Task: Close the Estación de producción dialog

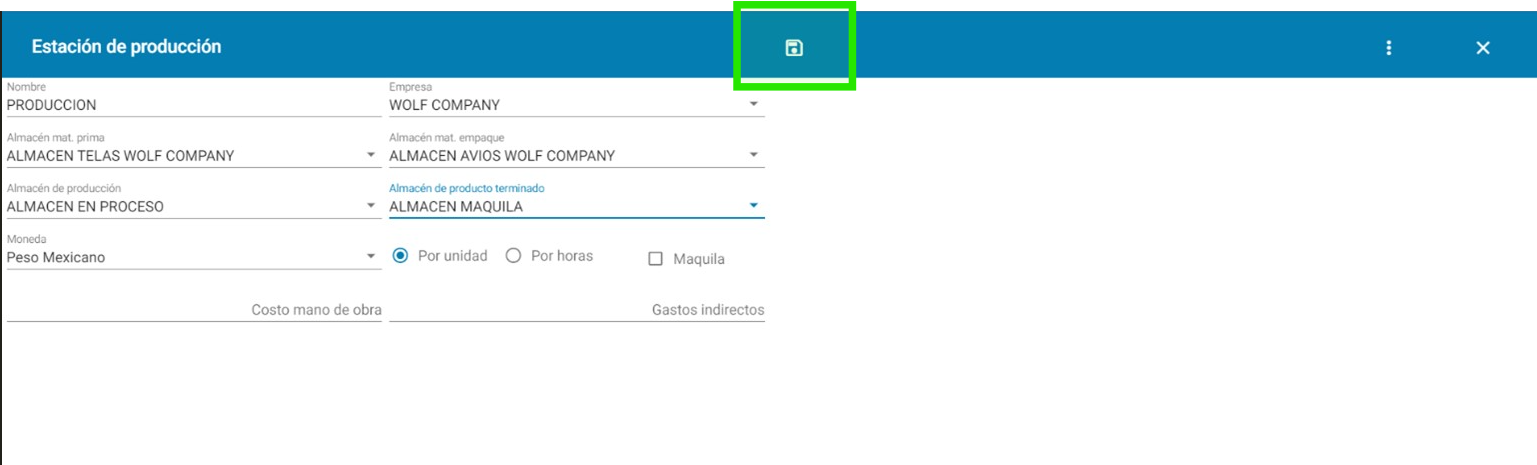Action: [x=1483, y=48]
